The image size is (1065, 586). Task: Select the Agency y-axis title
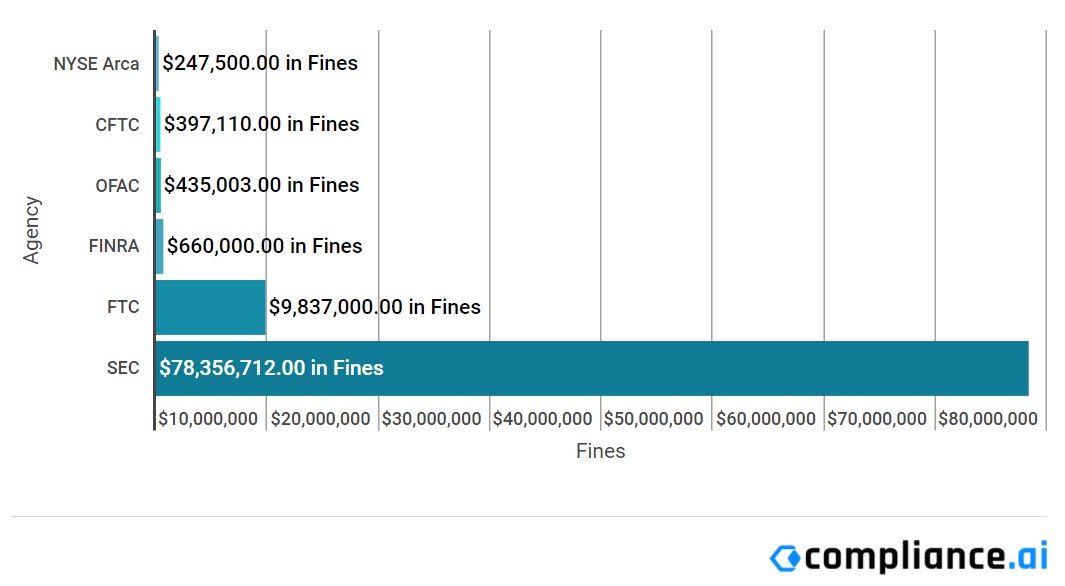(x=31, y=230)
